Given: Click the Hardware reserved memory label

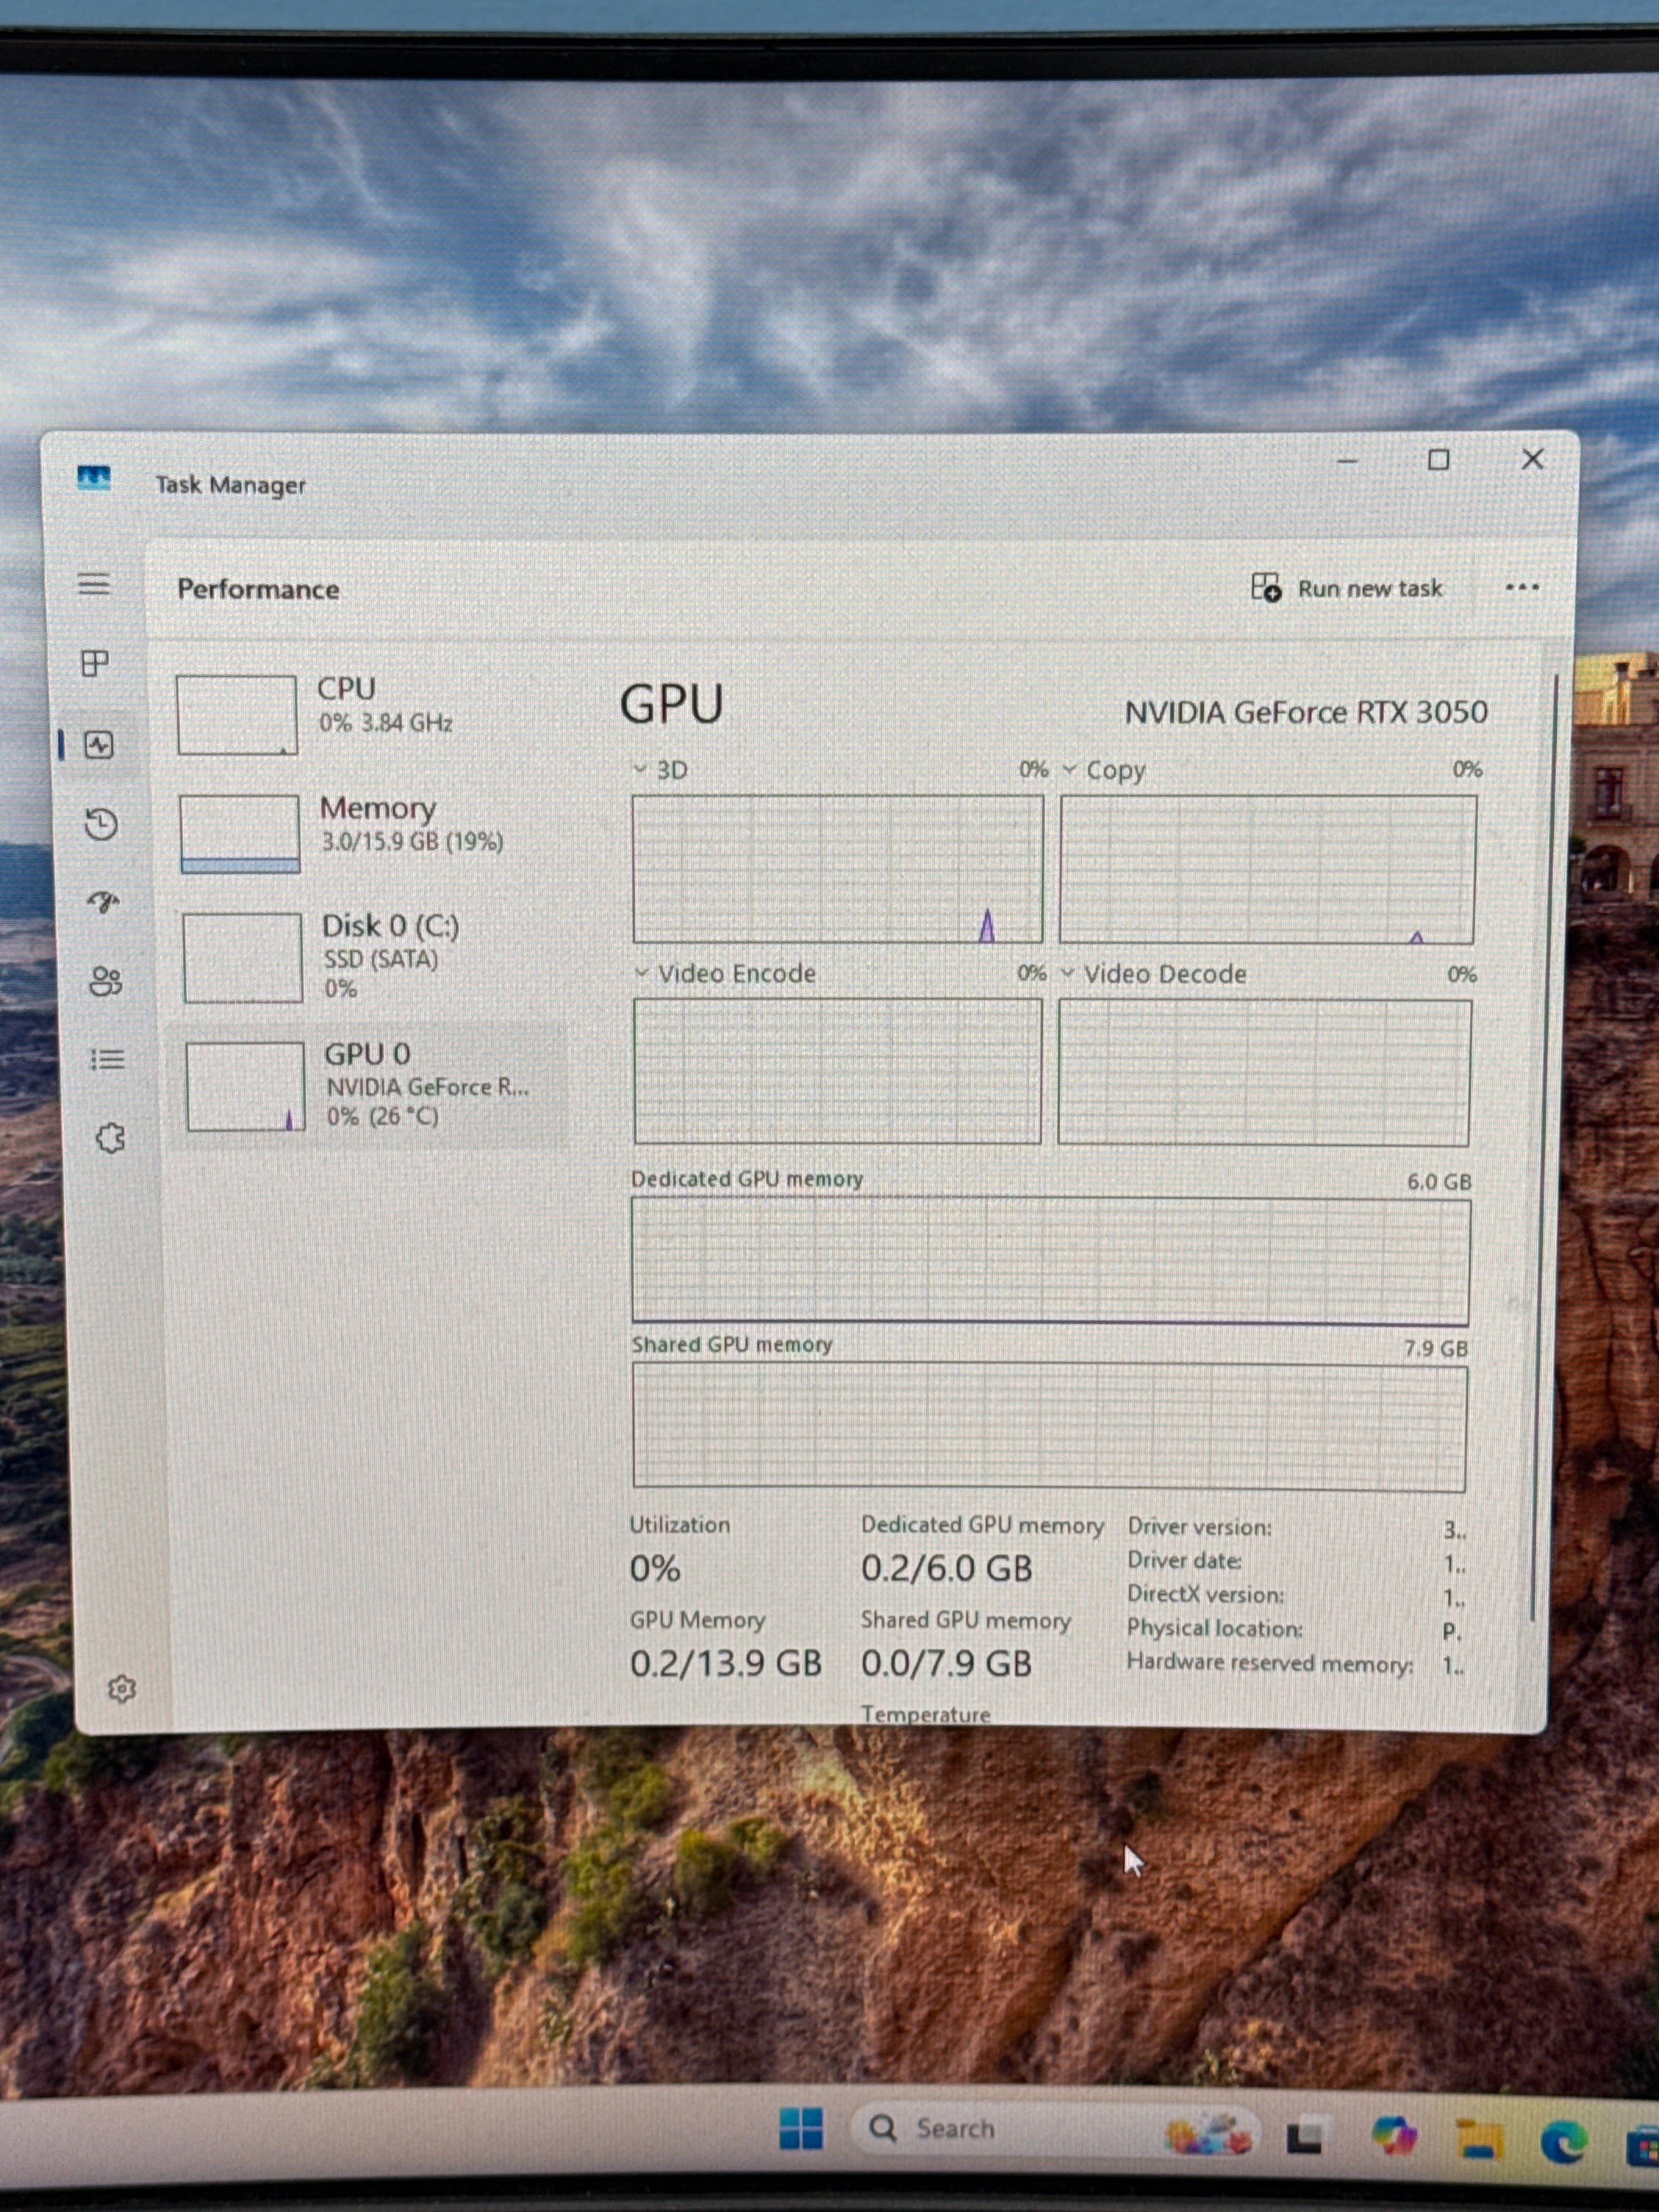Looking at the screenshot, I should [1270, 1662].
